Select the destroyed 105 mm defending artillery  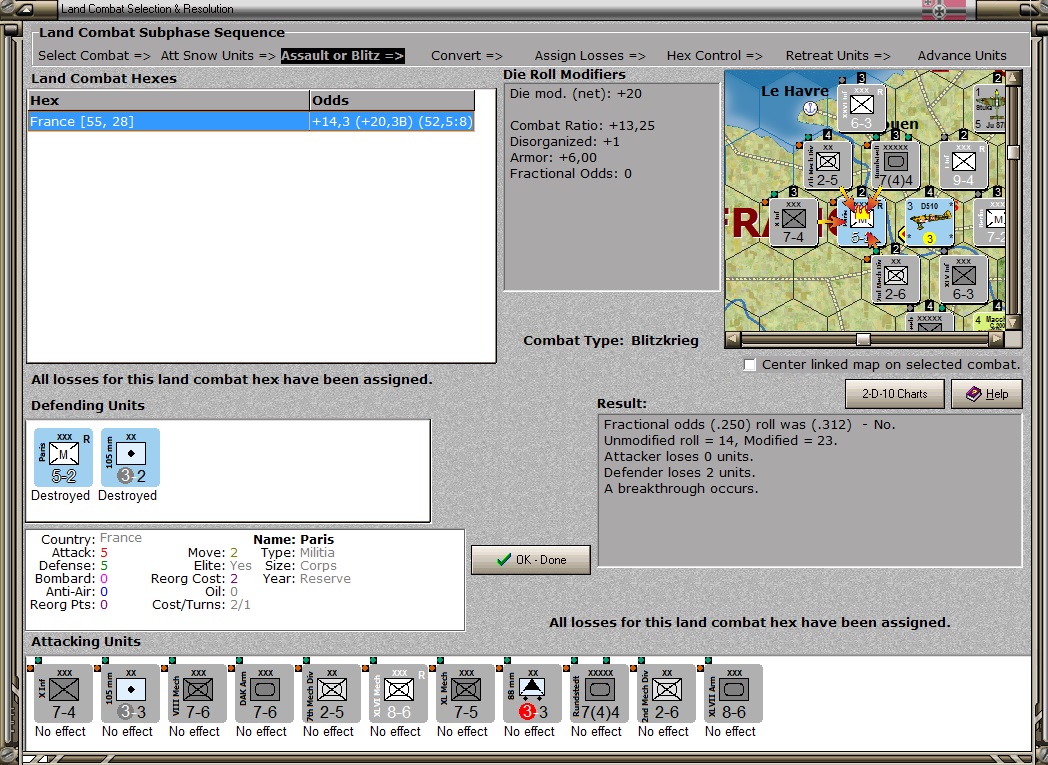130,458
